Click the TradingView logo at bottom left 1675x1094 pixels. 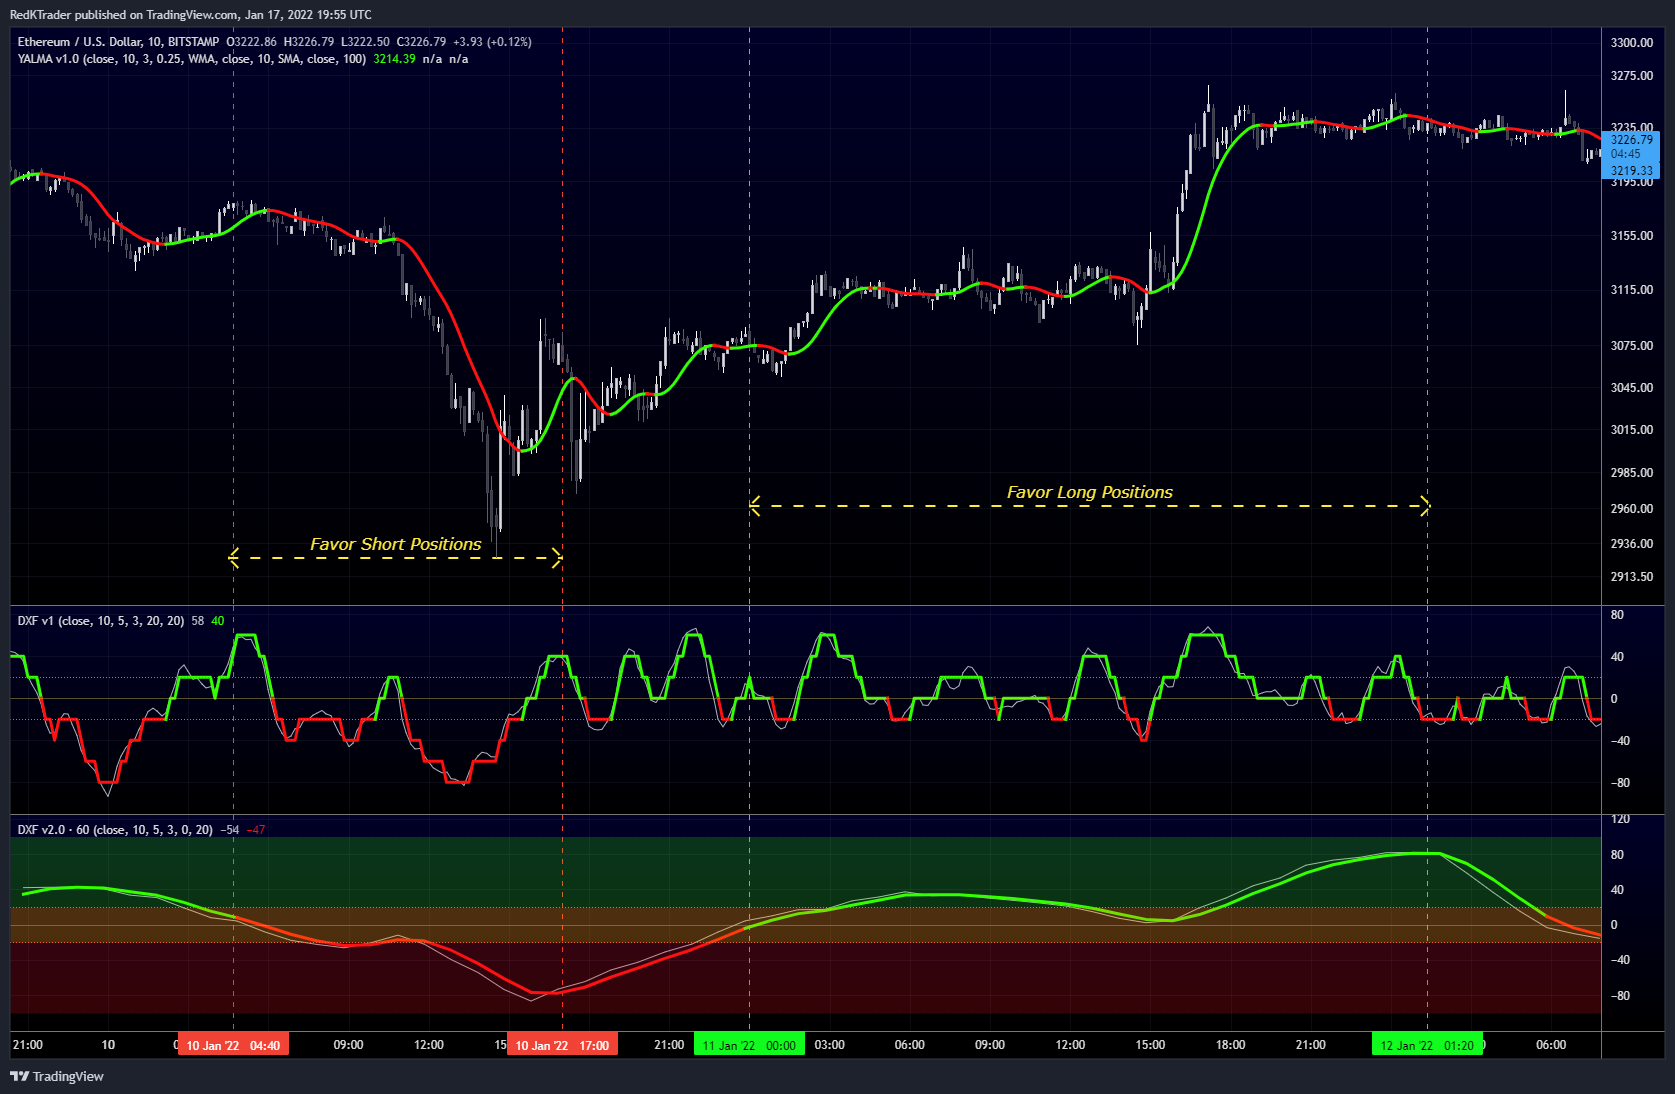pos(57,1076)
